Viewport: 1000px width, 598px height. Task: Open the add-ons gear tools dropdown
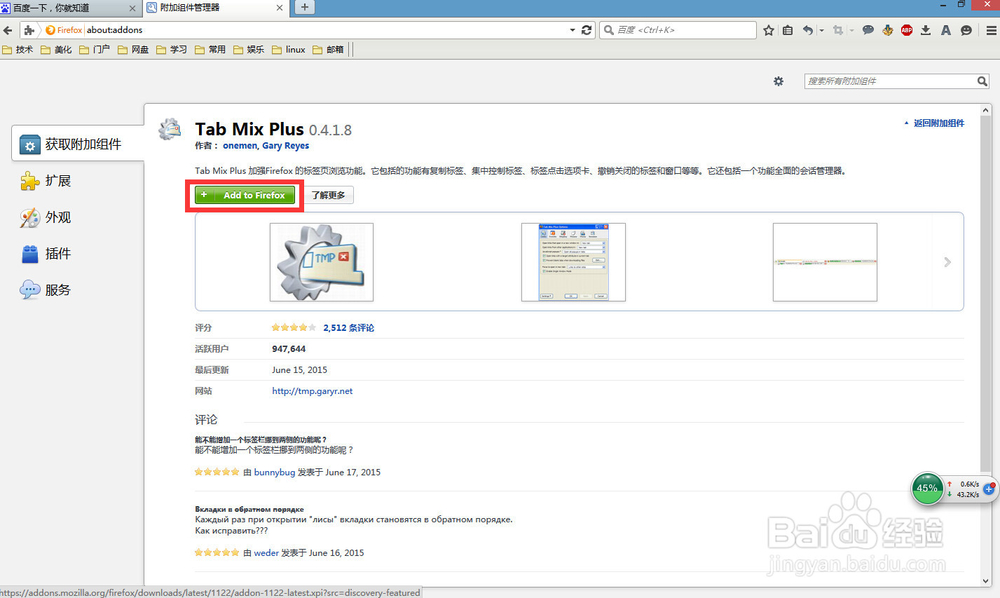pyautogui.click(x=778, y=81)
